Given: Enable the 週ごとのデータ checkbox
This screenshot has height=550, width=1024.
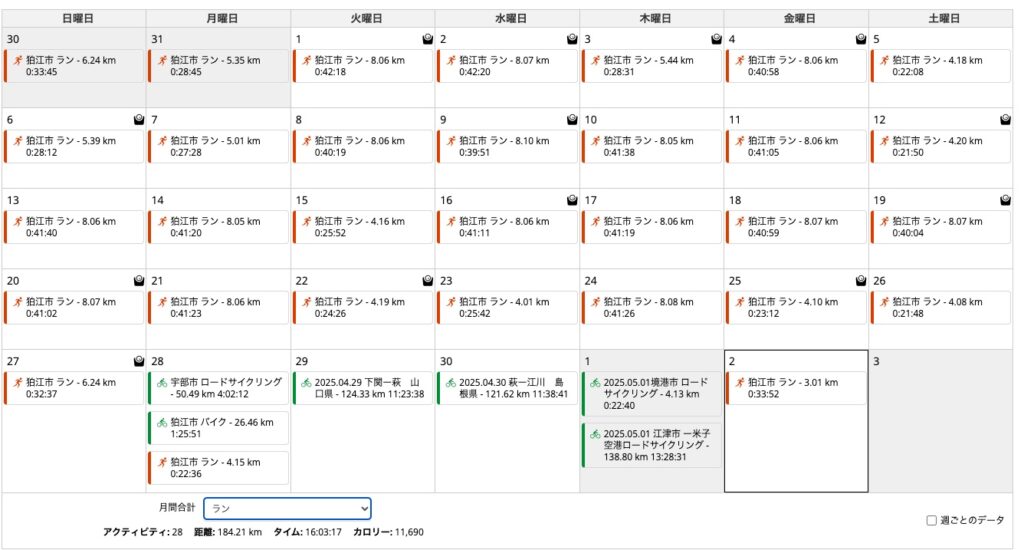Looking at the screenshot, I should point(932,521).
